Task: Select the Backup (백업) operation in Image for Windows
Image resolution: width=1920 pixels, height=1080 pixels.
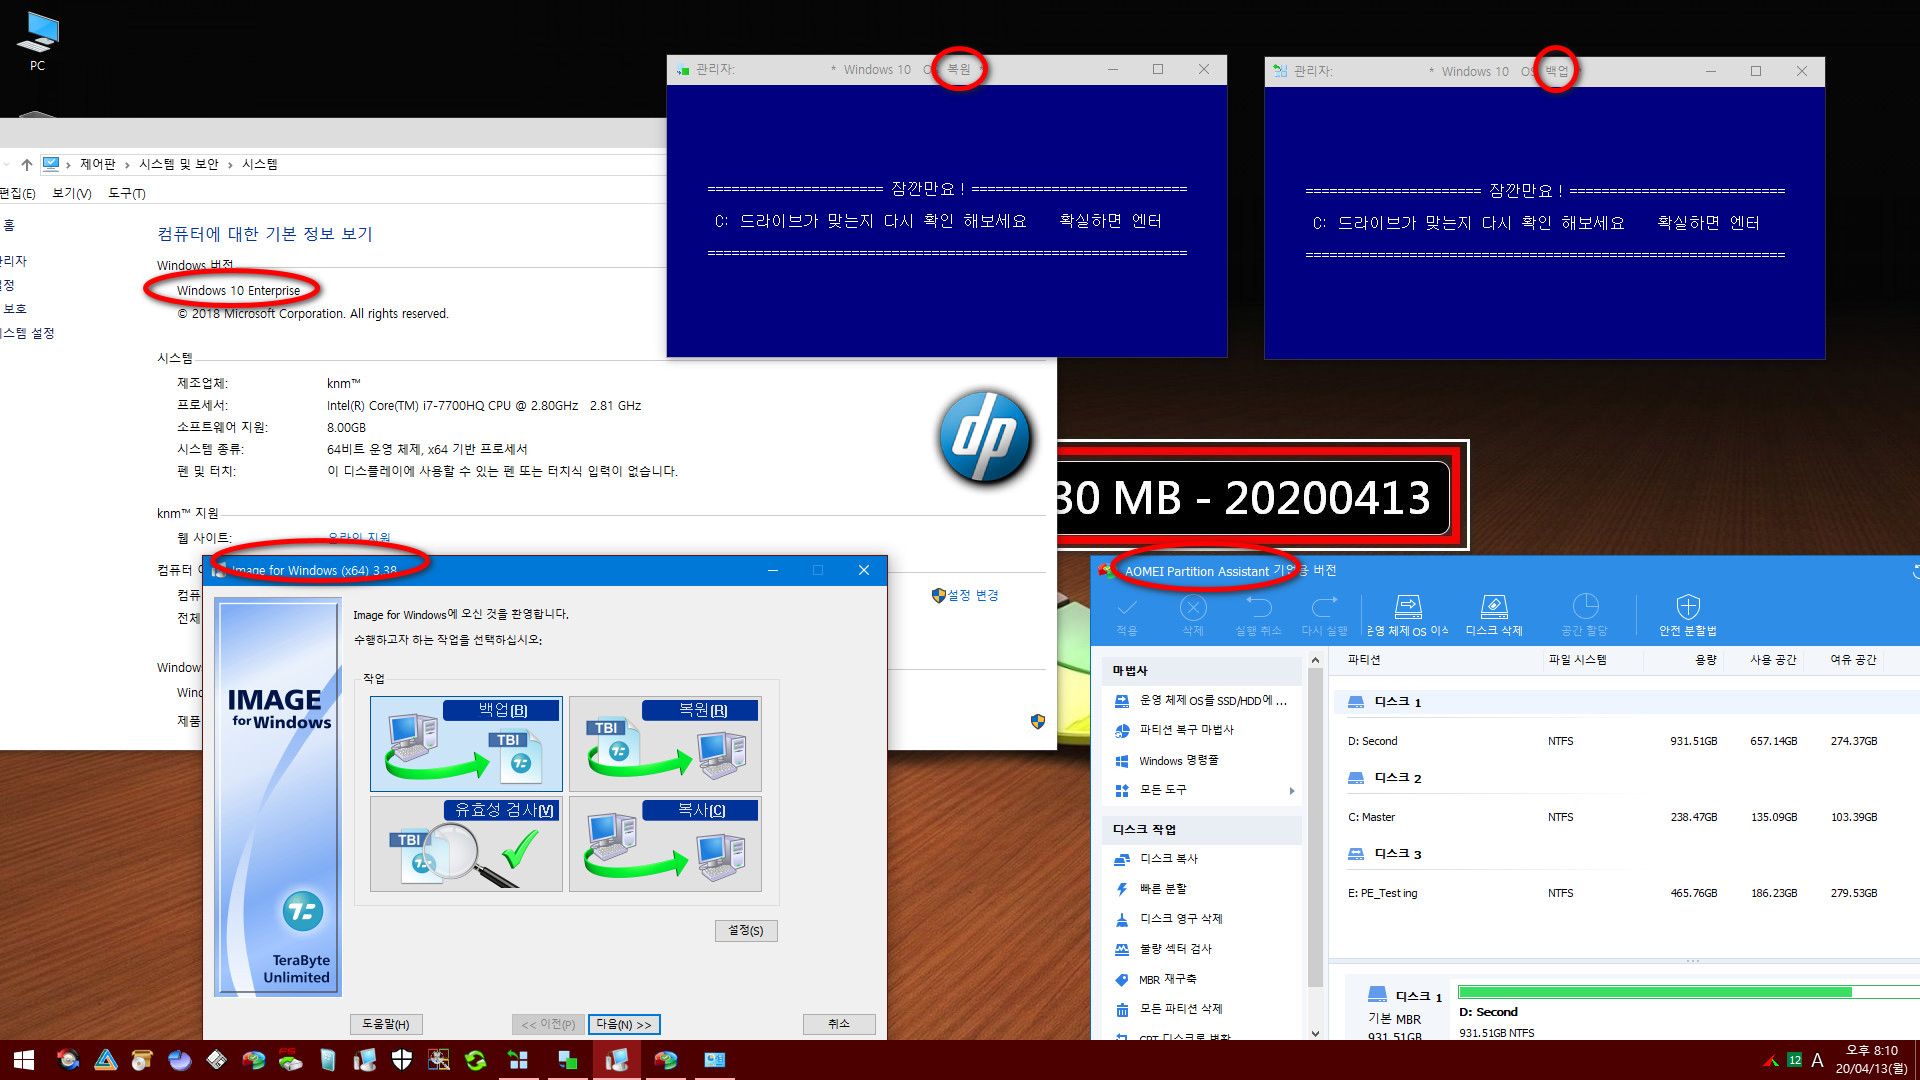Action: 466,743
